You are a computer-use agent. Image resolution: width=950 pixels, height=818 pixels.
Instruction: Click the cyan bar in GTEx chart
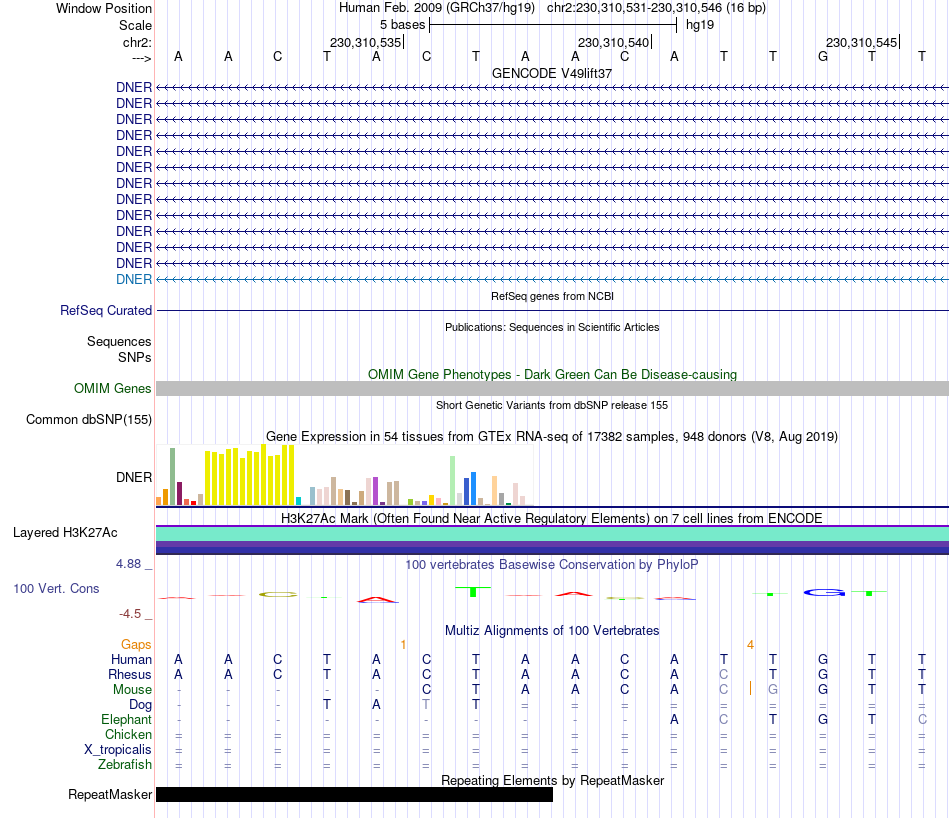(x=298, y=501)
